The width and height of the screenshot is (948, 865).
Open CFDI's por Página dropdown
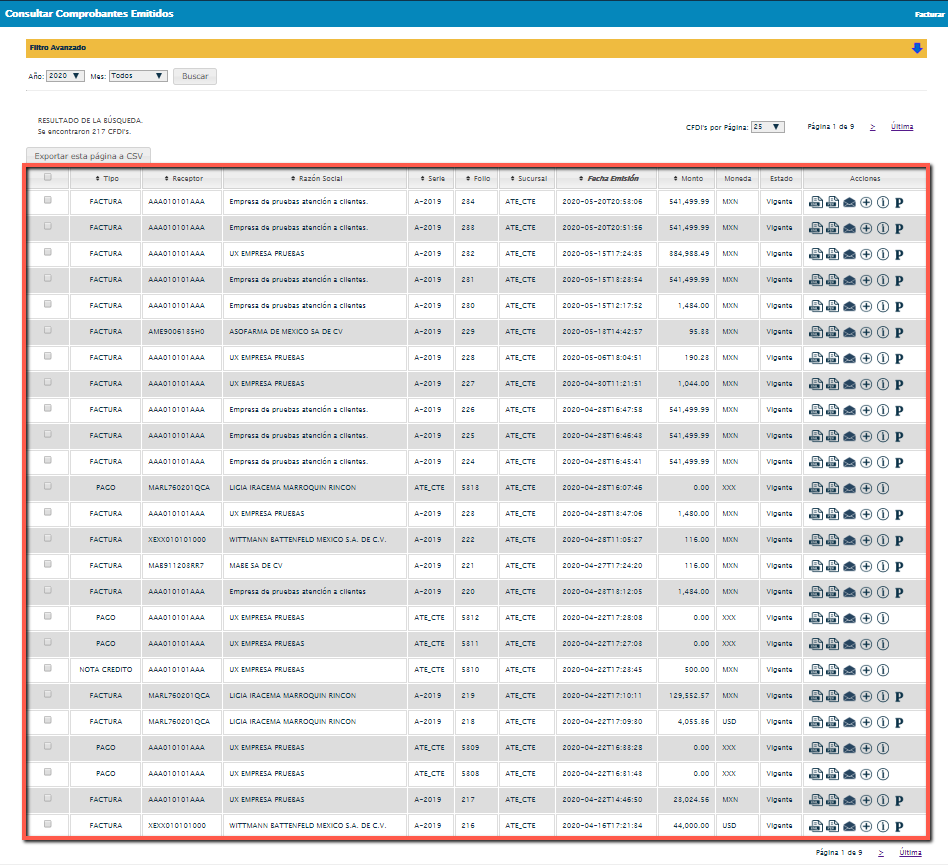(x=768, y=127)
